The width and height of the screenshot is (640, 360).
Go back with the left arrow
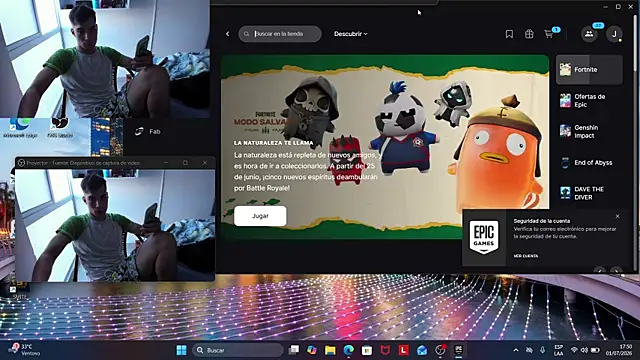coord(228,34)
